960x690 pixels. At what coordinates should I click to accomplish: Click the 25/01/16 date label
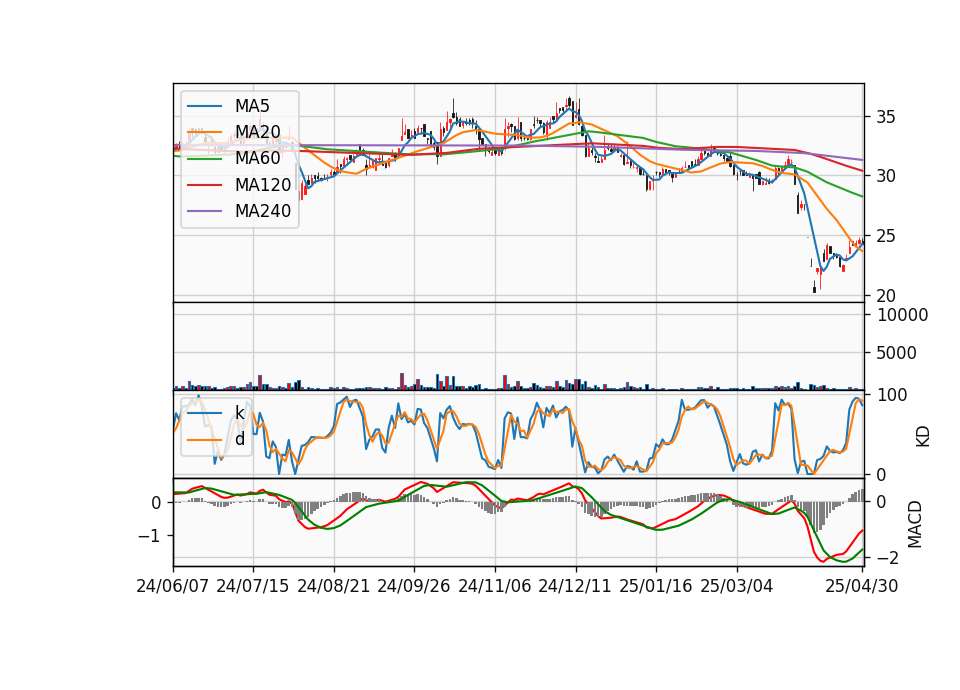coord(656,586)
